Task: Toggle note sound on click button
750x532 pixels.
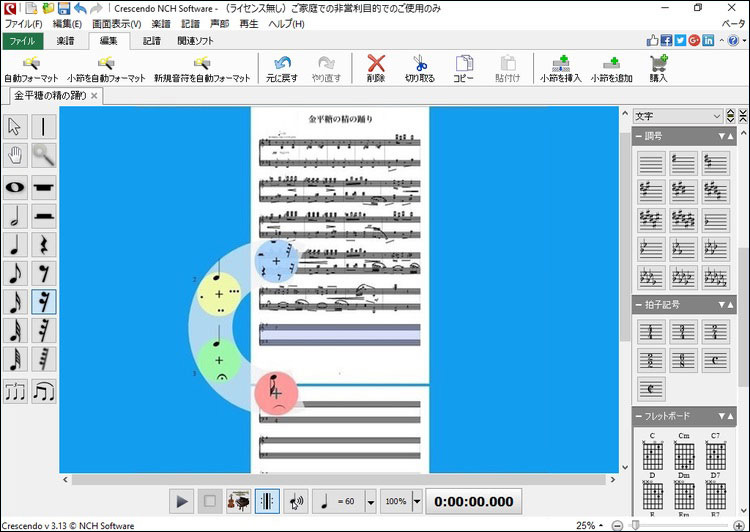Action: [296, 501]
